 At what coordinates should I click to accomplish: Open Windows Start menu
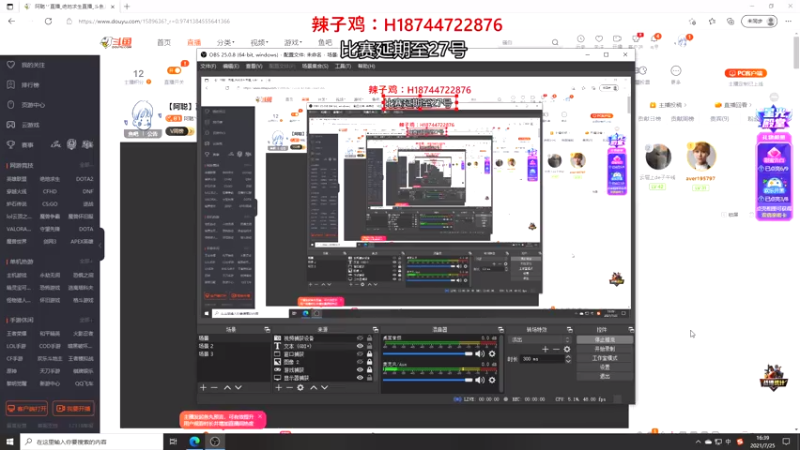10,441
